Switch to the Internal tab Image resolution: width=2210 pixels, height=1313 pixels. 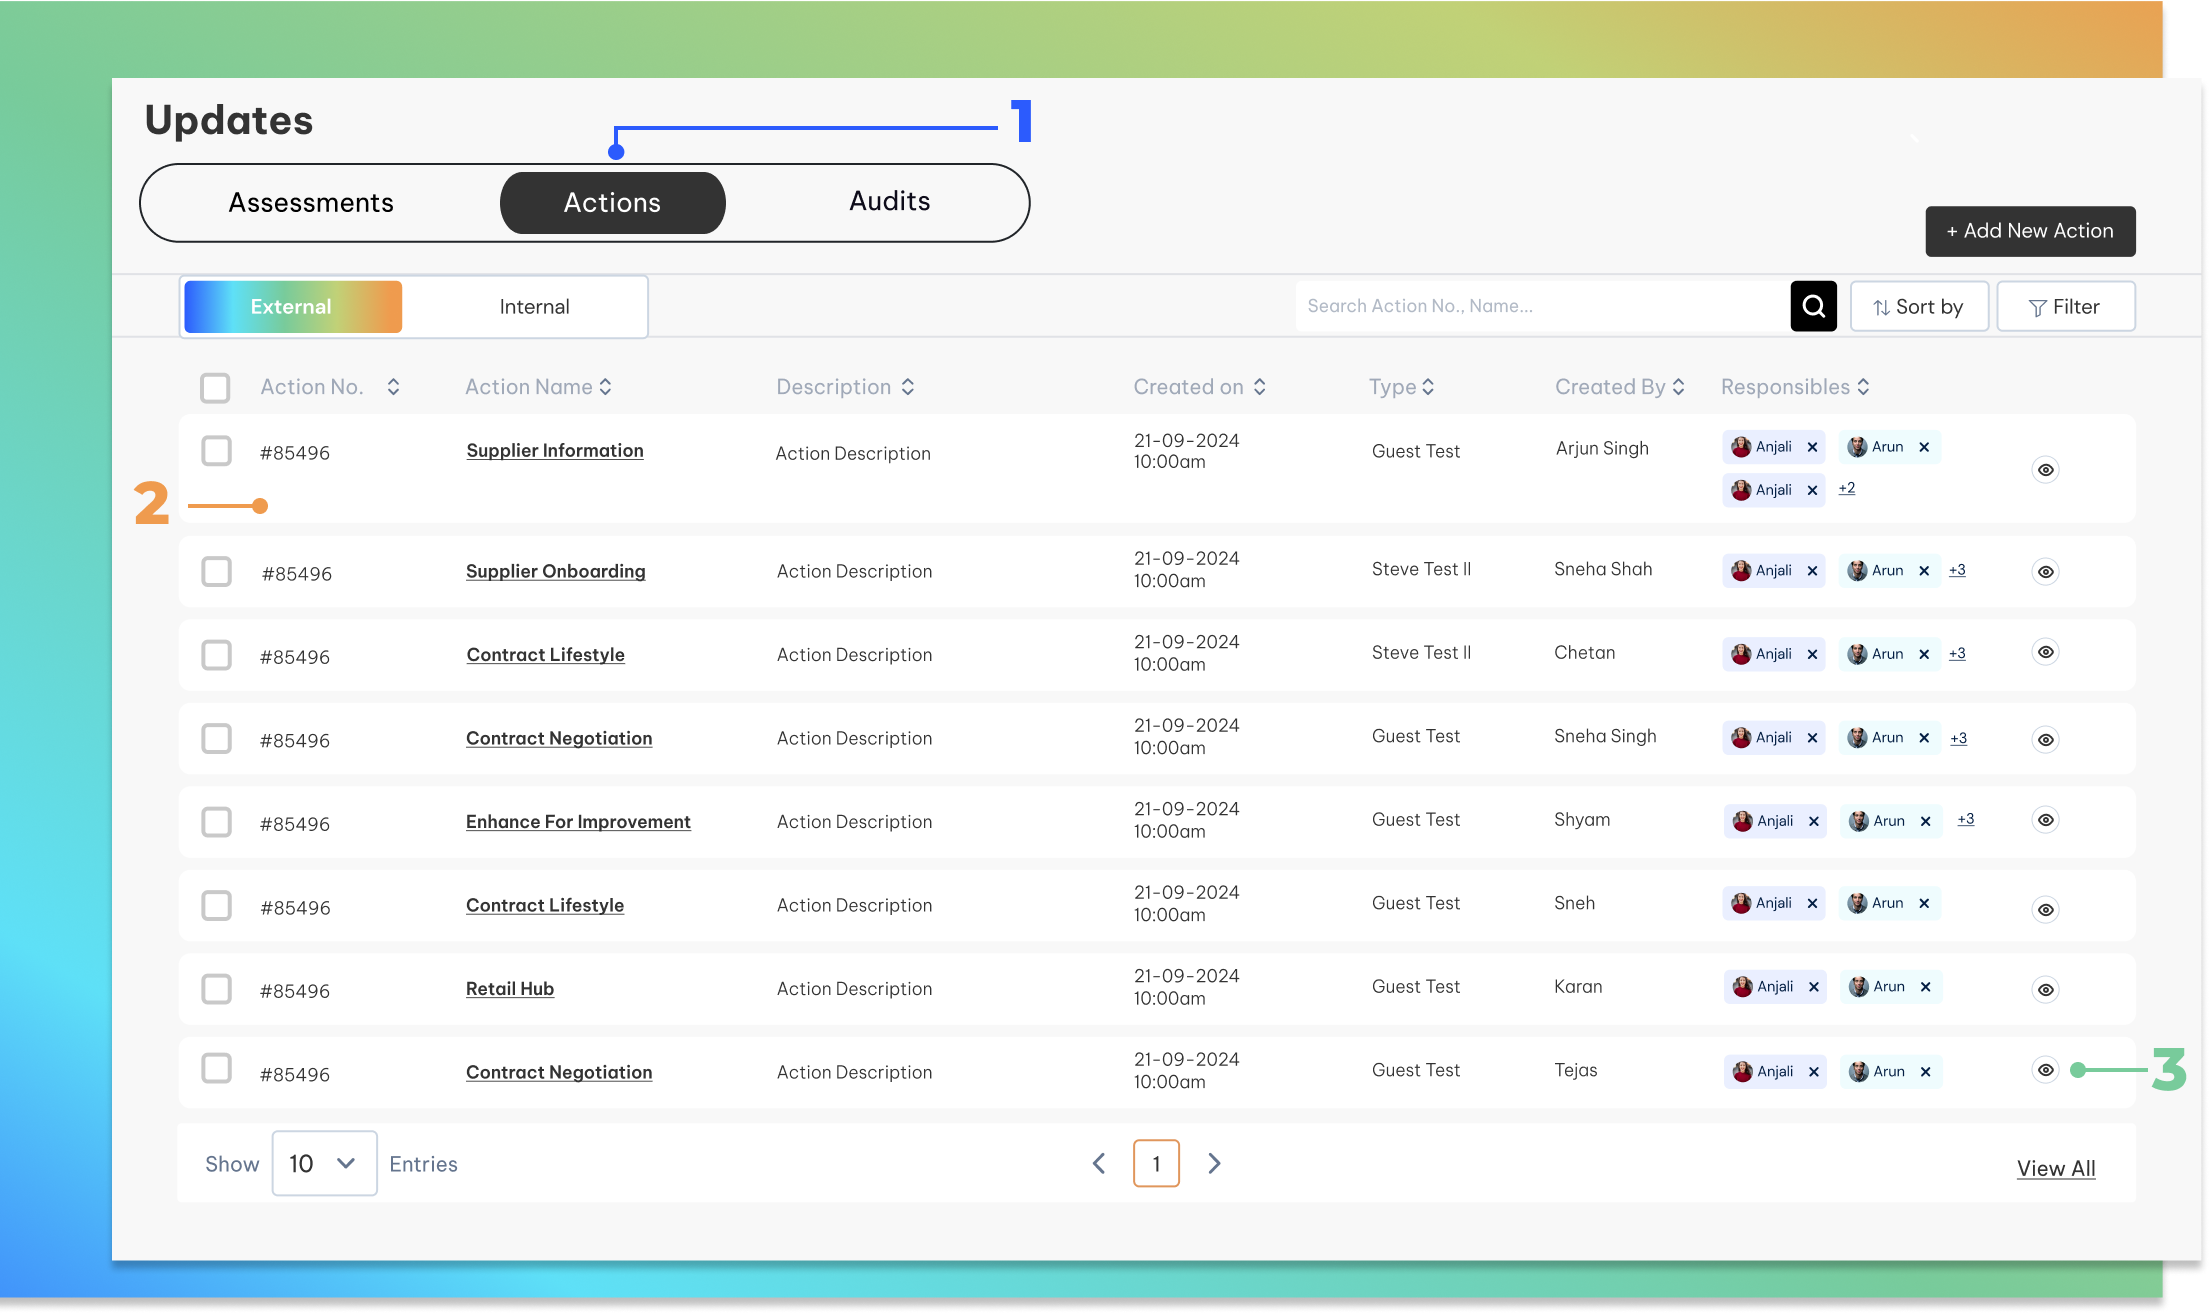(x=534, y=307)
